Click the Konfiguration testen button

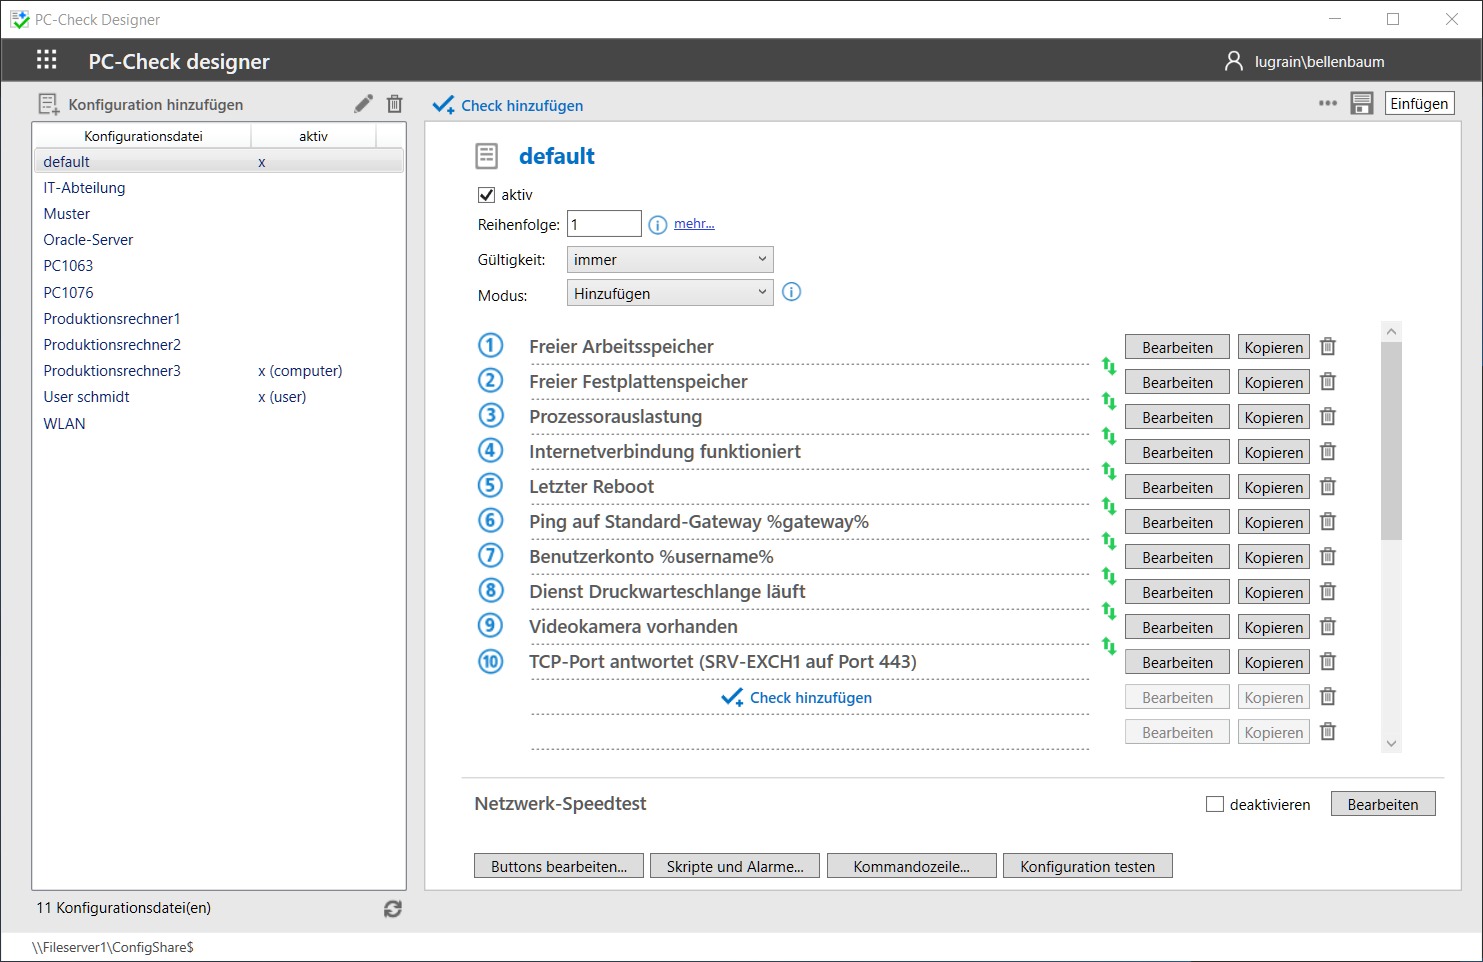(1087, 866)
